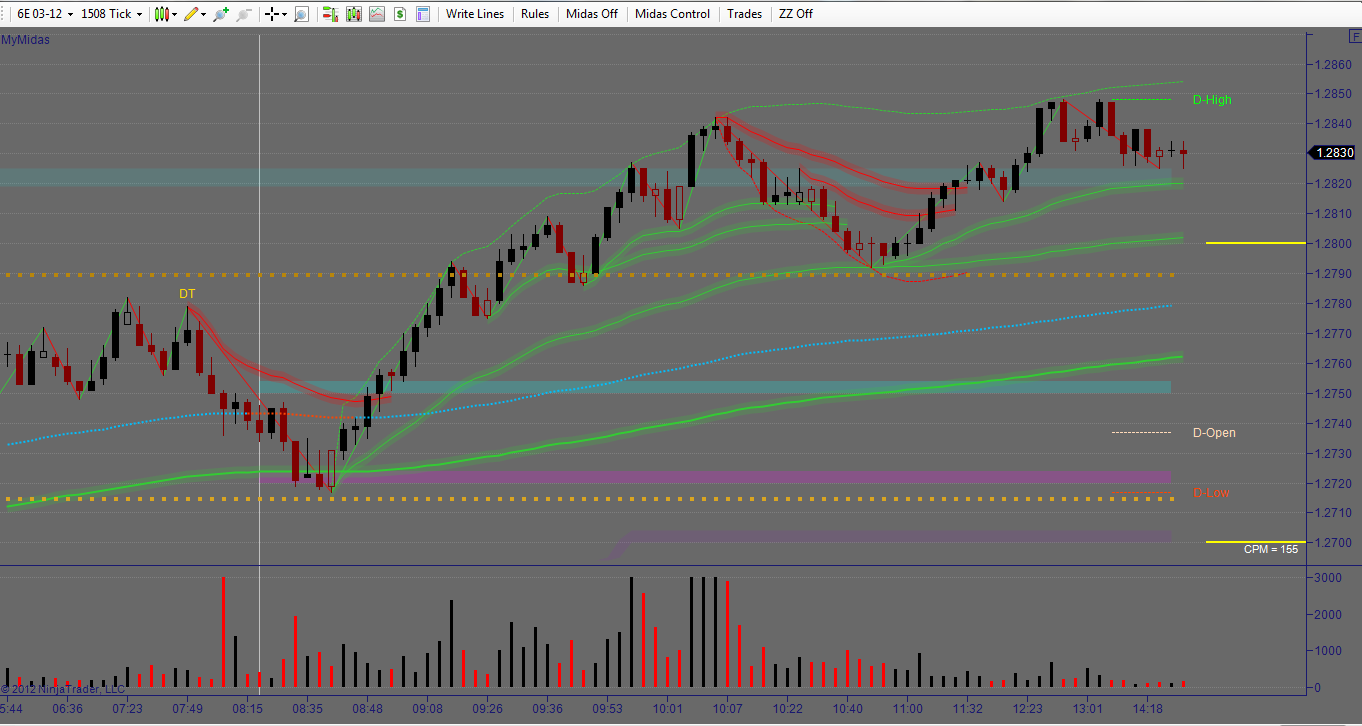Open the crosshair cursor type dropdown
Image resolution: width=1362 pixels, height=726 pixels.
(x=275, y=14)
